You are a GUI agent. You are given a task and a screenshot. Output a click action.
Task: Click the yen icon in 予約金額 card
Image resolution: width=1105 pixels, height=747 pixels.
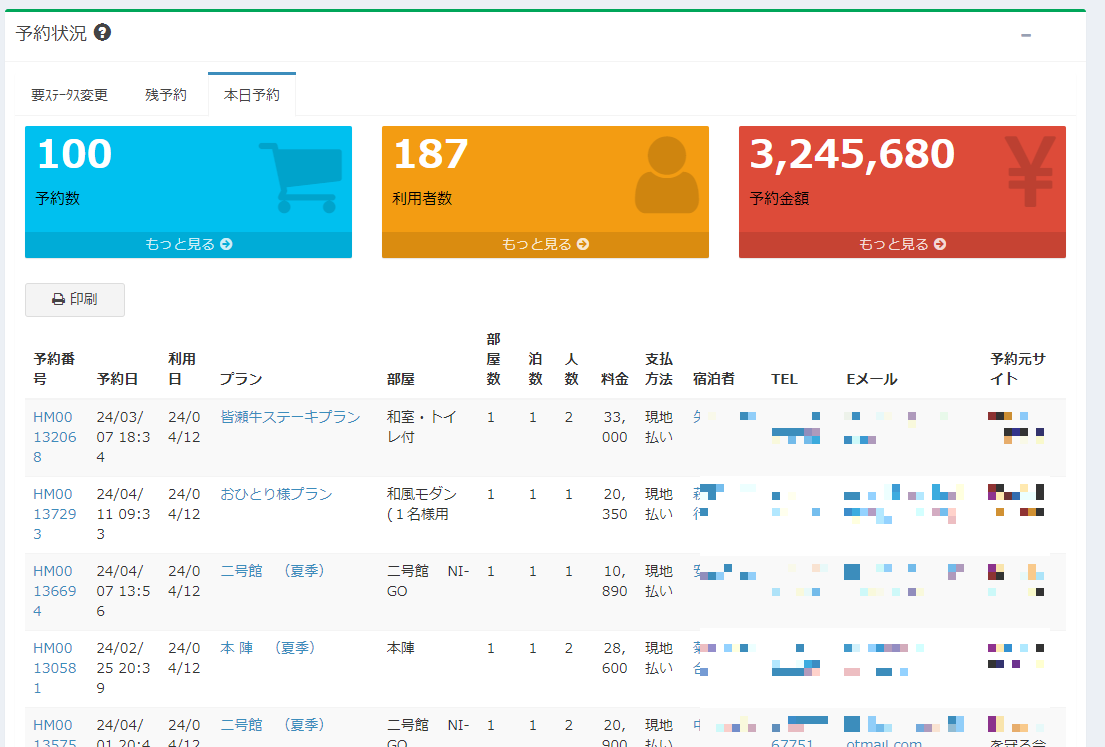click(1030, 172)
